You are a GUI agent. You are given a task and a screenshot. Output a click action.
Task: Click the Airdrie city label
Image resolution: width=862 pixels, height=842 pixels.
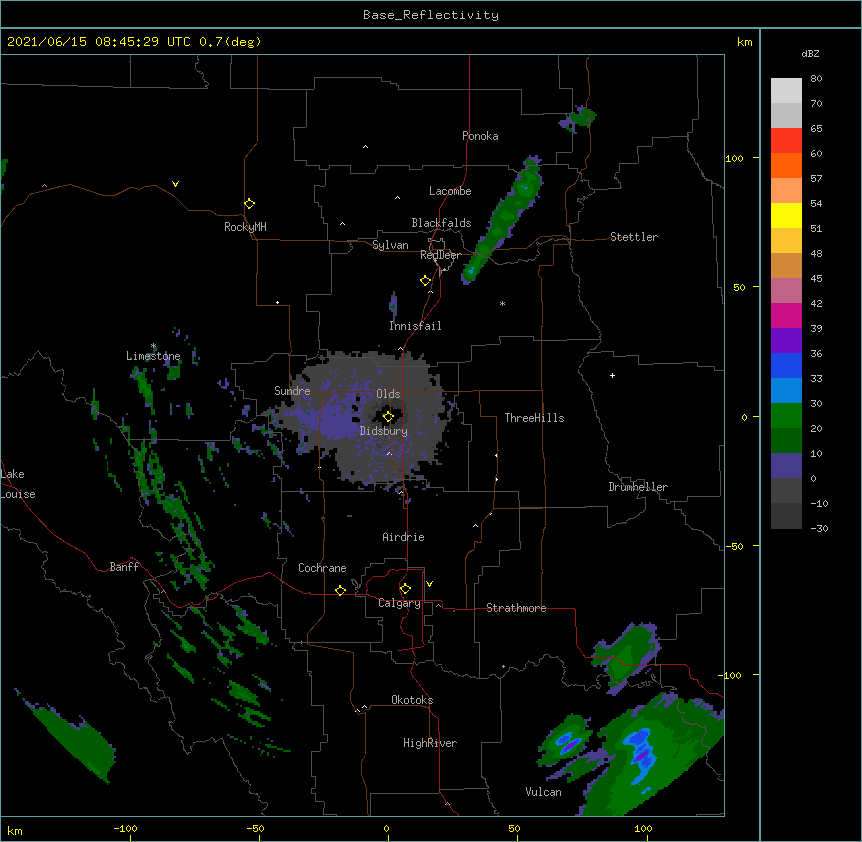[403, 537]
